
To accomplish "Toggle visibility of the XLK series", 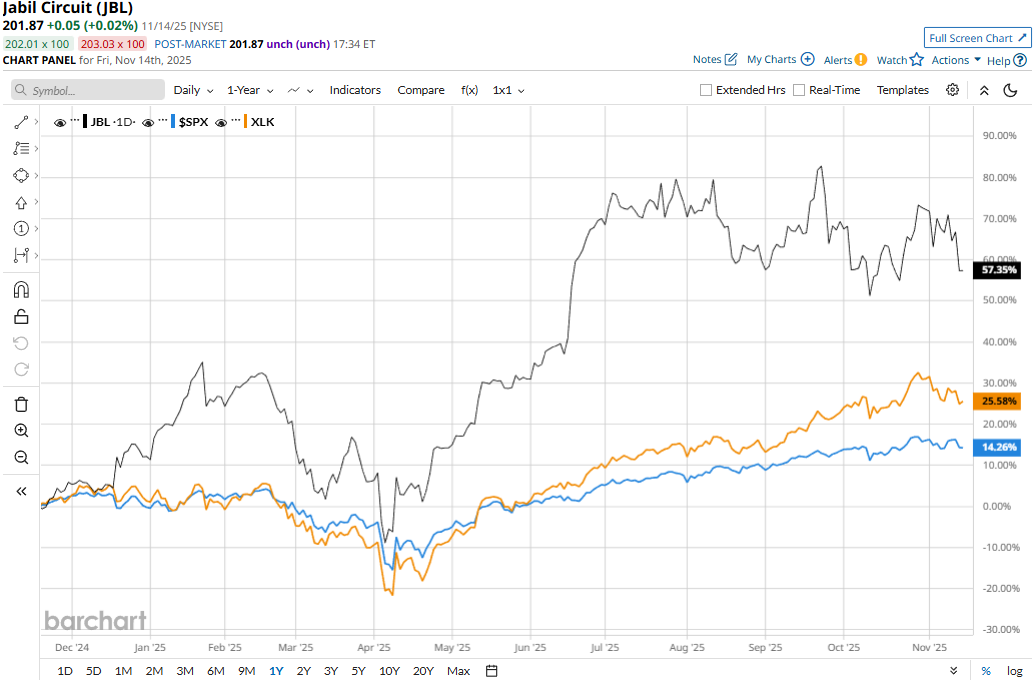I will (x=221, y=123).
